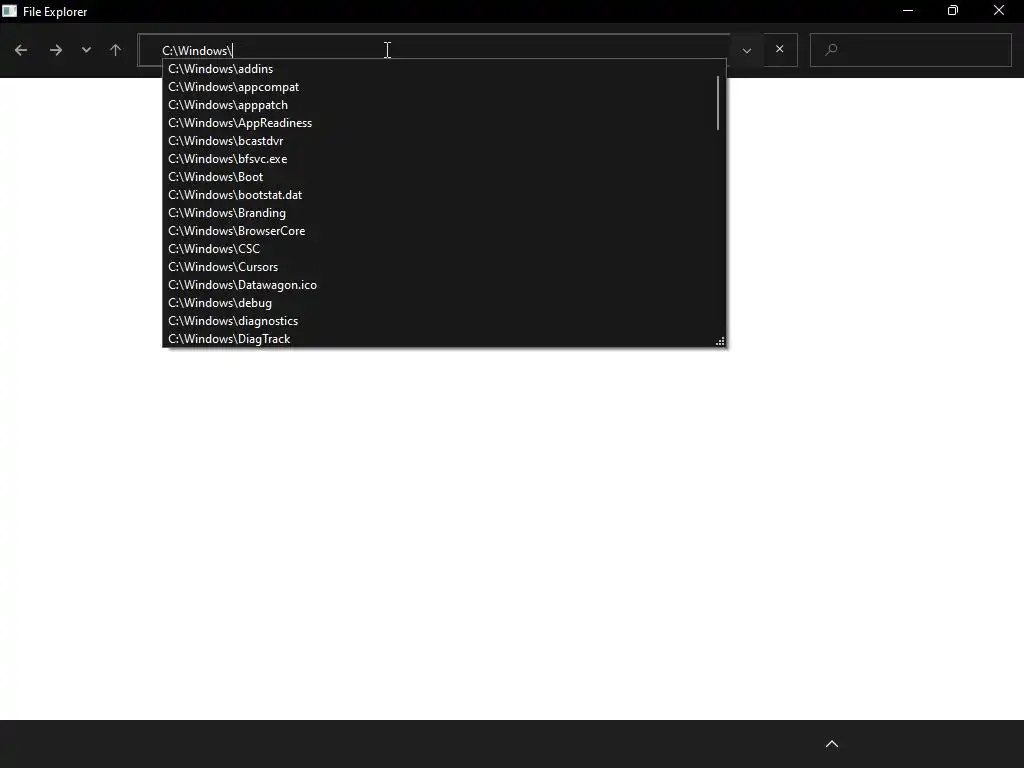Click the File Explorer title bar icon
1024x768 pixels.
click(9, 11)
